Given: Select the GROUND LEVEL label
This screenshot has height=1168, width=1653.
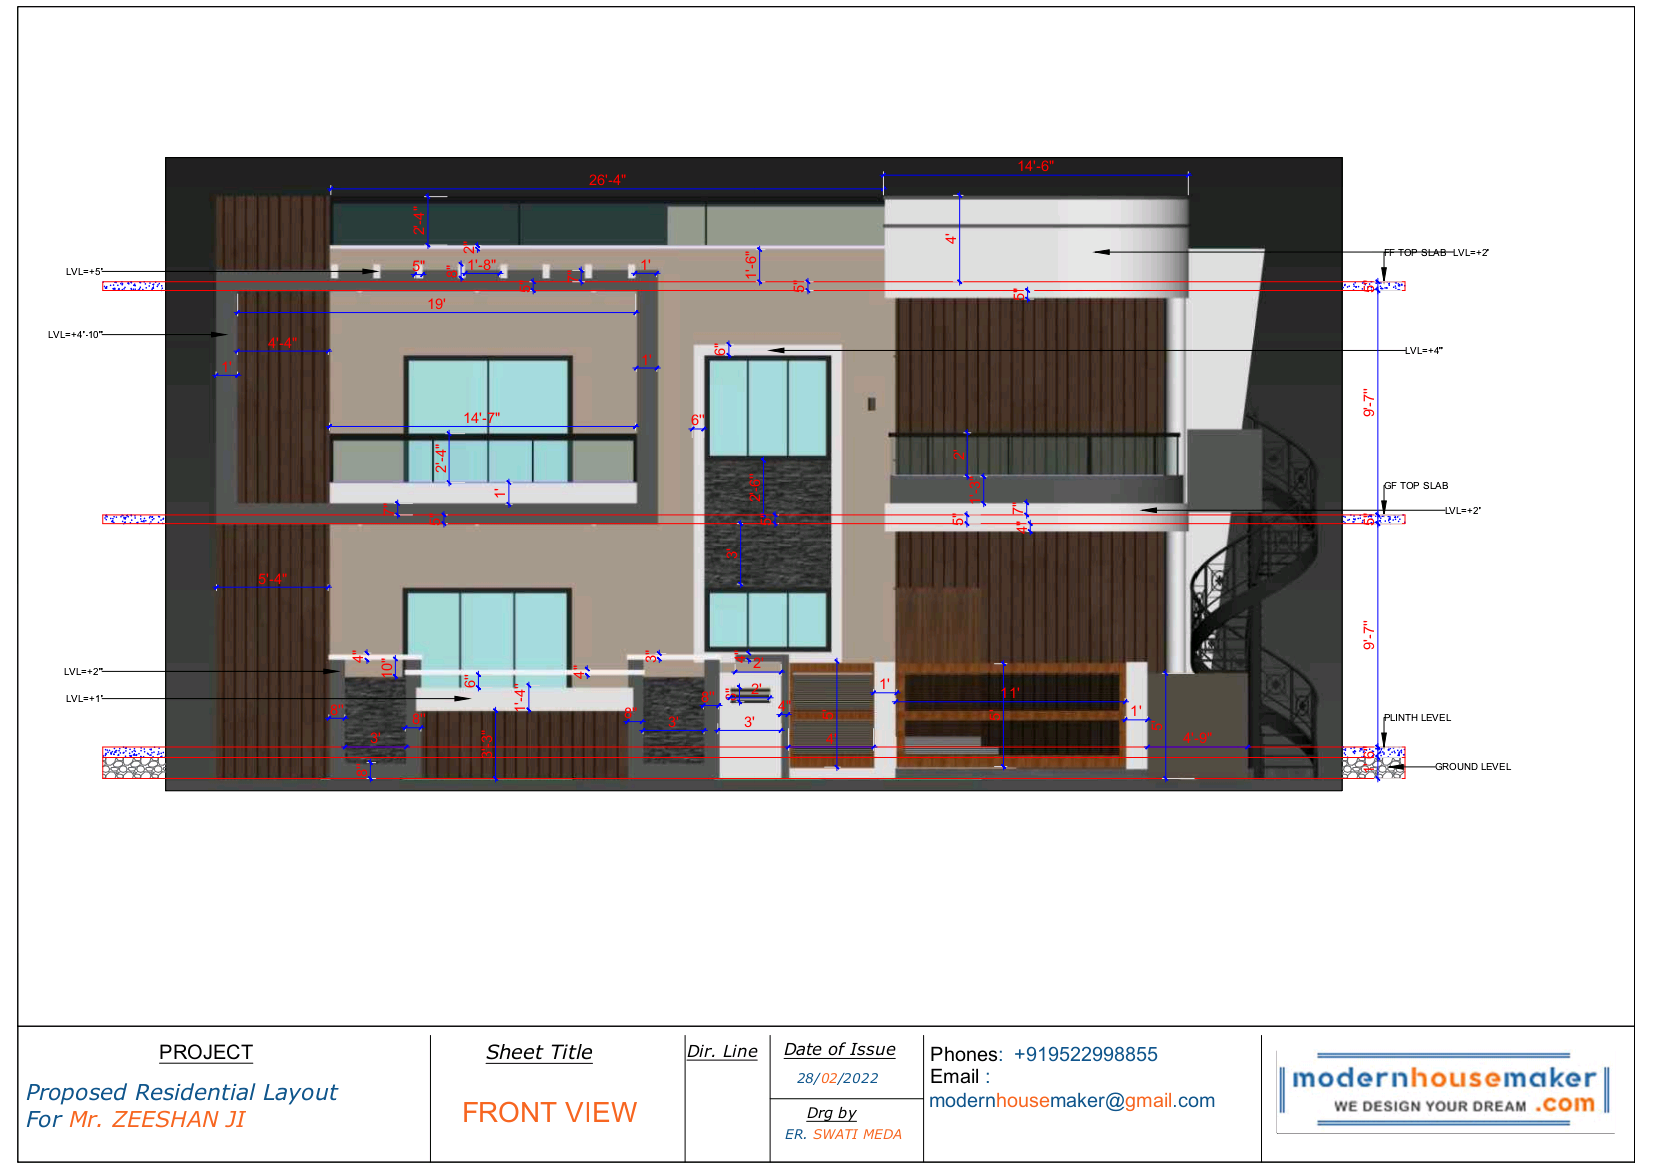Looking at the screenshot, I should [1473, 767].
